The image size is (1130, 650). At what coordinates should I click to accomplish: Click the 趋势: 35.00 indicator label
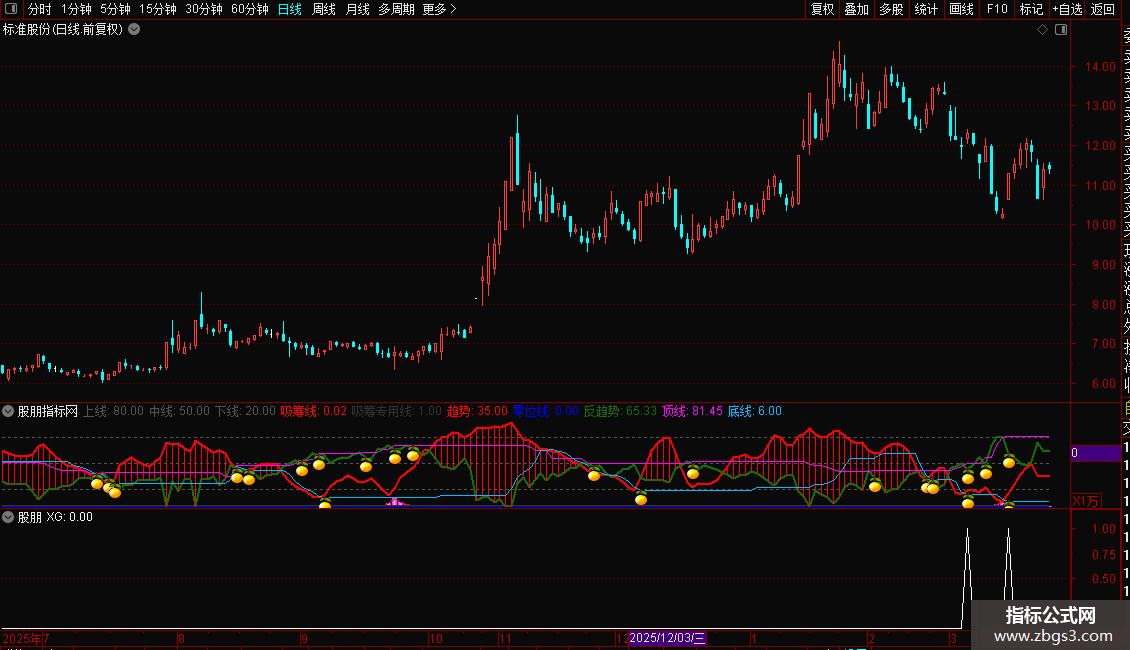(x=477, y=411)
